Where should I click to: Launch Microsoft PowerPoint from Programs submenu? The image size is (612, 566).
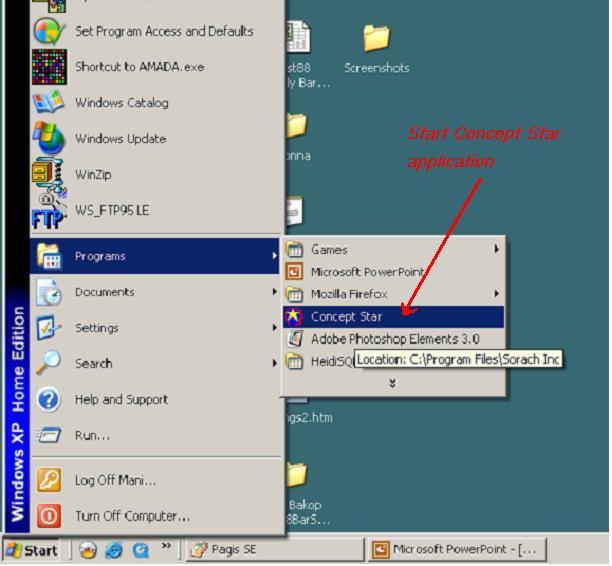click(x=393, y=272)
